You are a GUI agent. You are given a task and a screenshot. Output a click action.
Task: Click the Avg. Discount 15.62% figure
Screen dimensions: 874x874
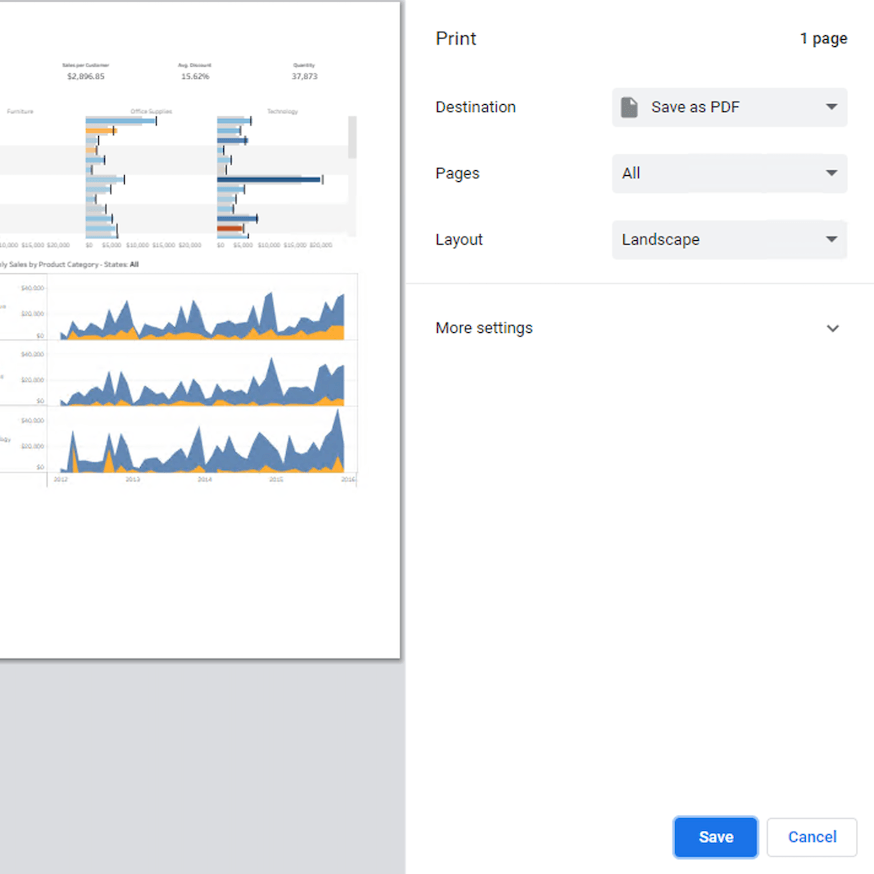194,76
